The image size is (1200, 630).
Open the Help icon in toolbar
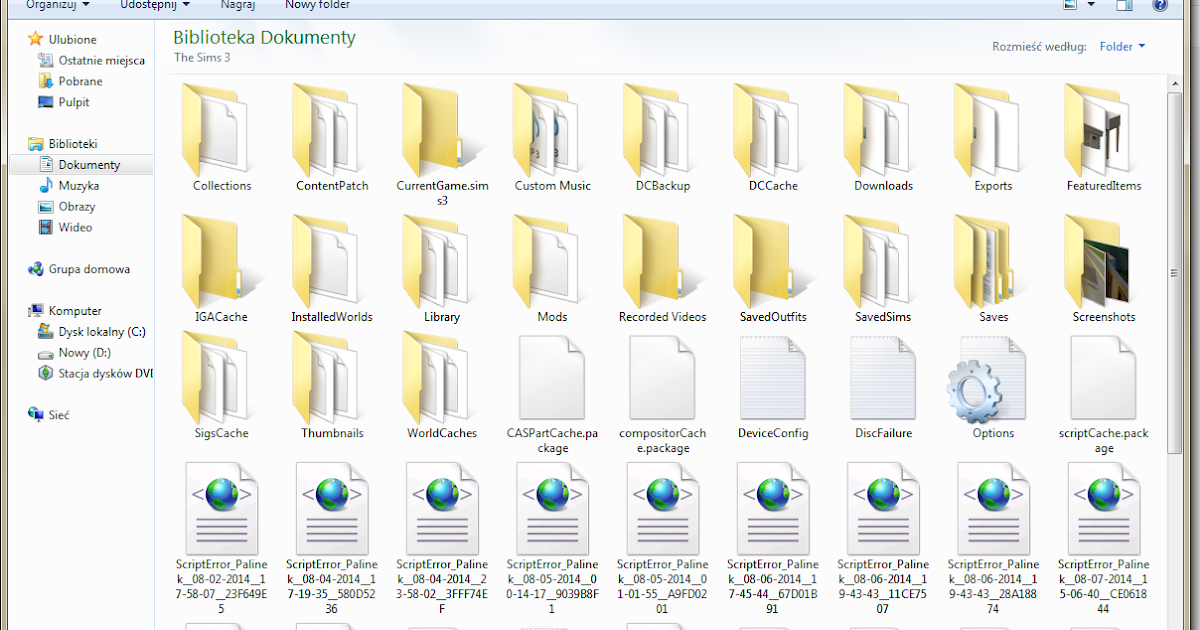[1159, 5]
